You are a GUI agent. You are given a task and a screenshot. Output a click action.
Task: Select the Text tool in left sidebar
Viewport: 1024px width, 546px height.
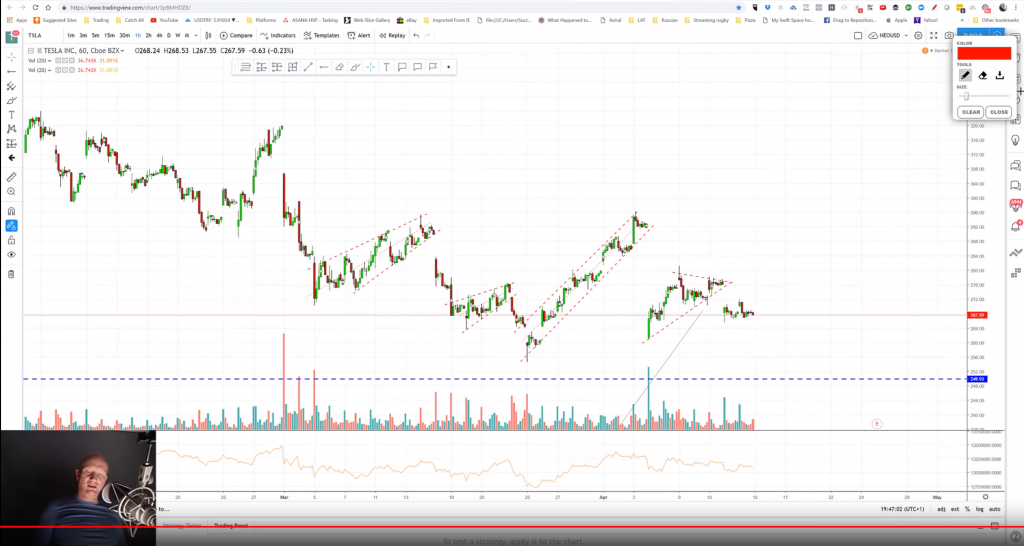pos(11,114)
